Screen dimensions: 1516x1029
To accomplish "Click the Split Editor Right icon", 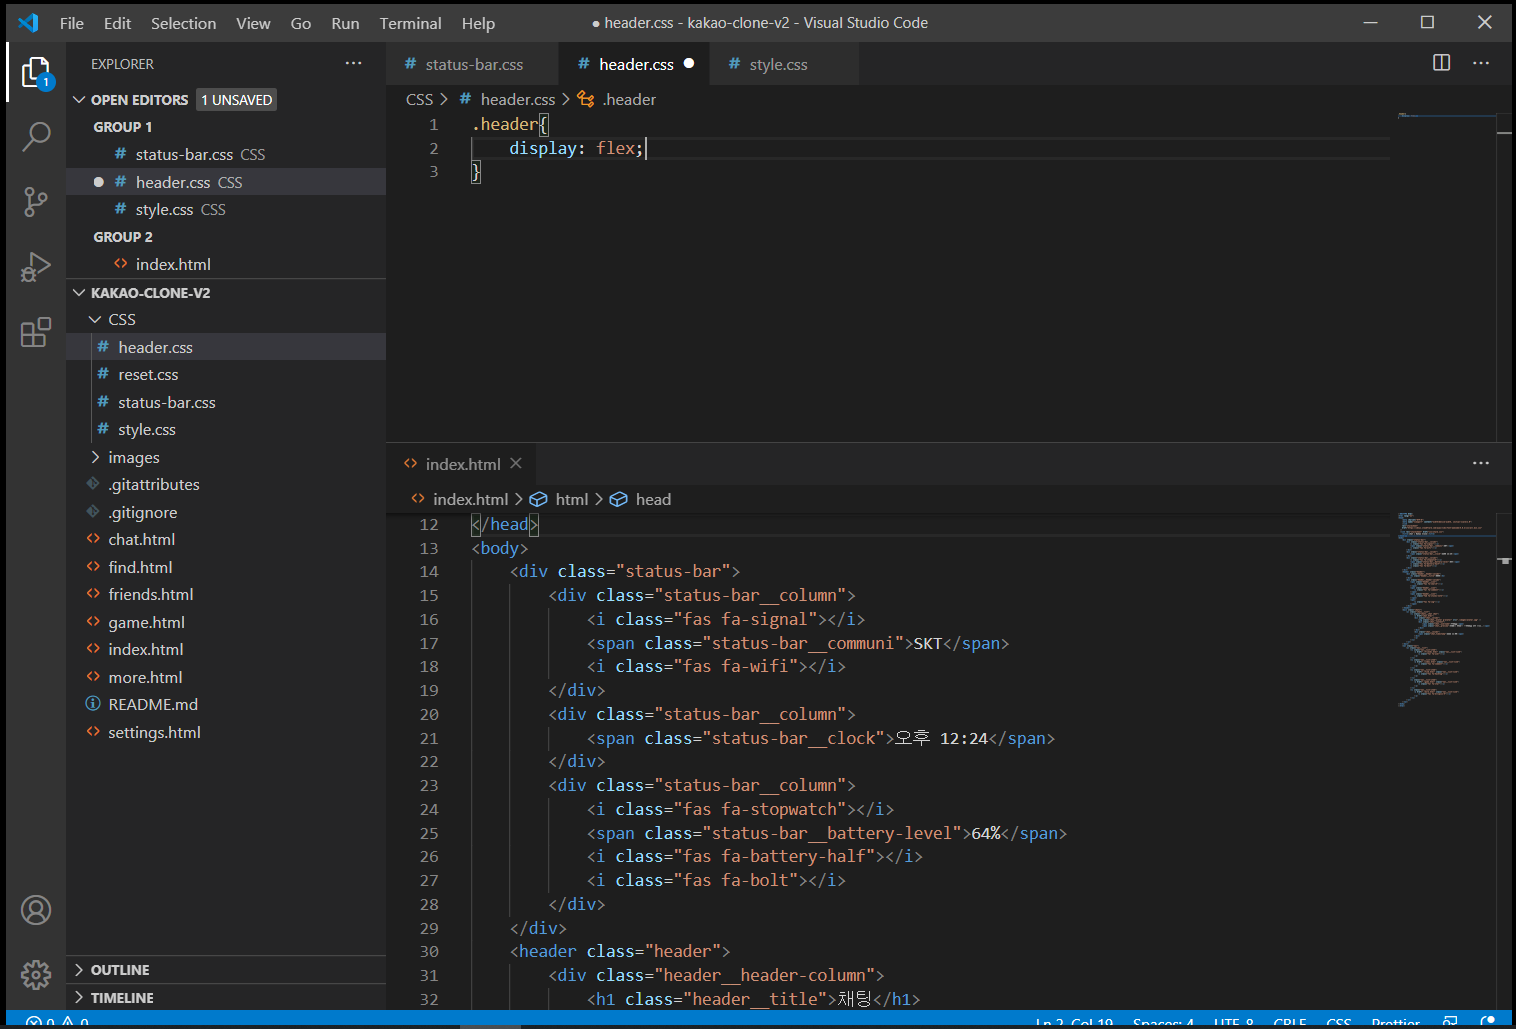I will click(x=1441, y=63).
